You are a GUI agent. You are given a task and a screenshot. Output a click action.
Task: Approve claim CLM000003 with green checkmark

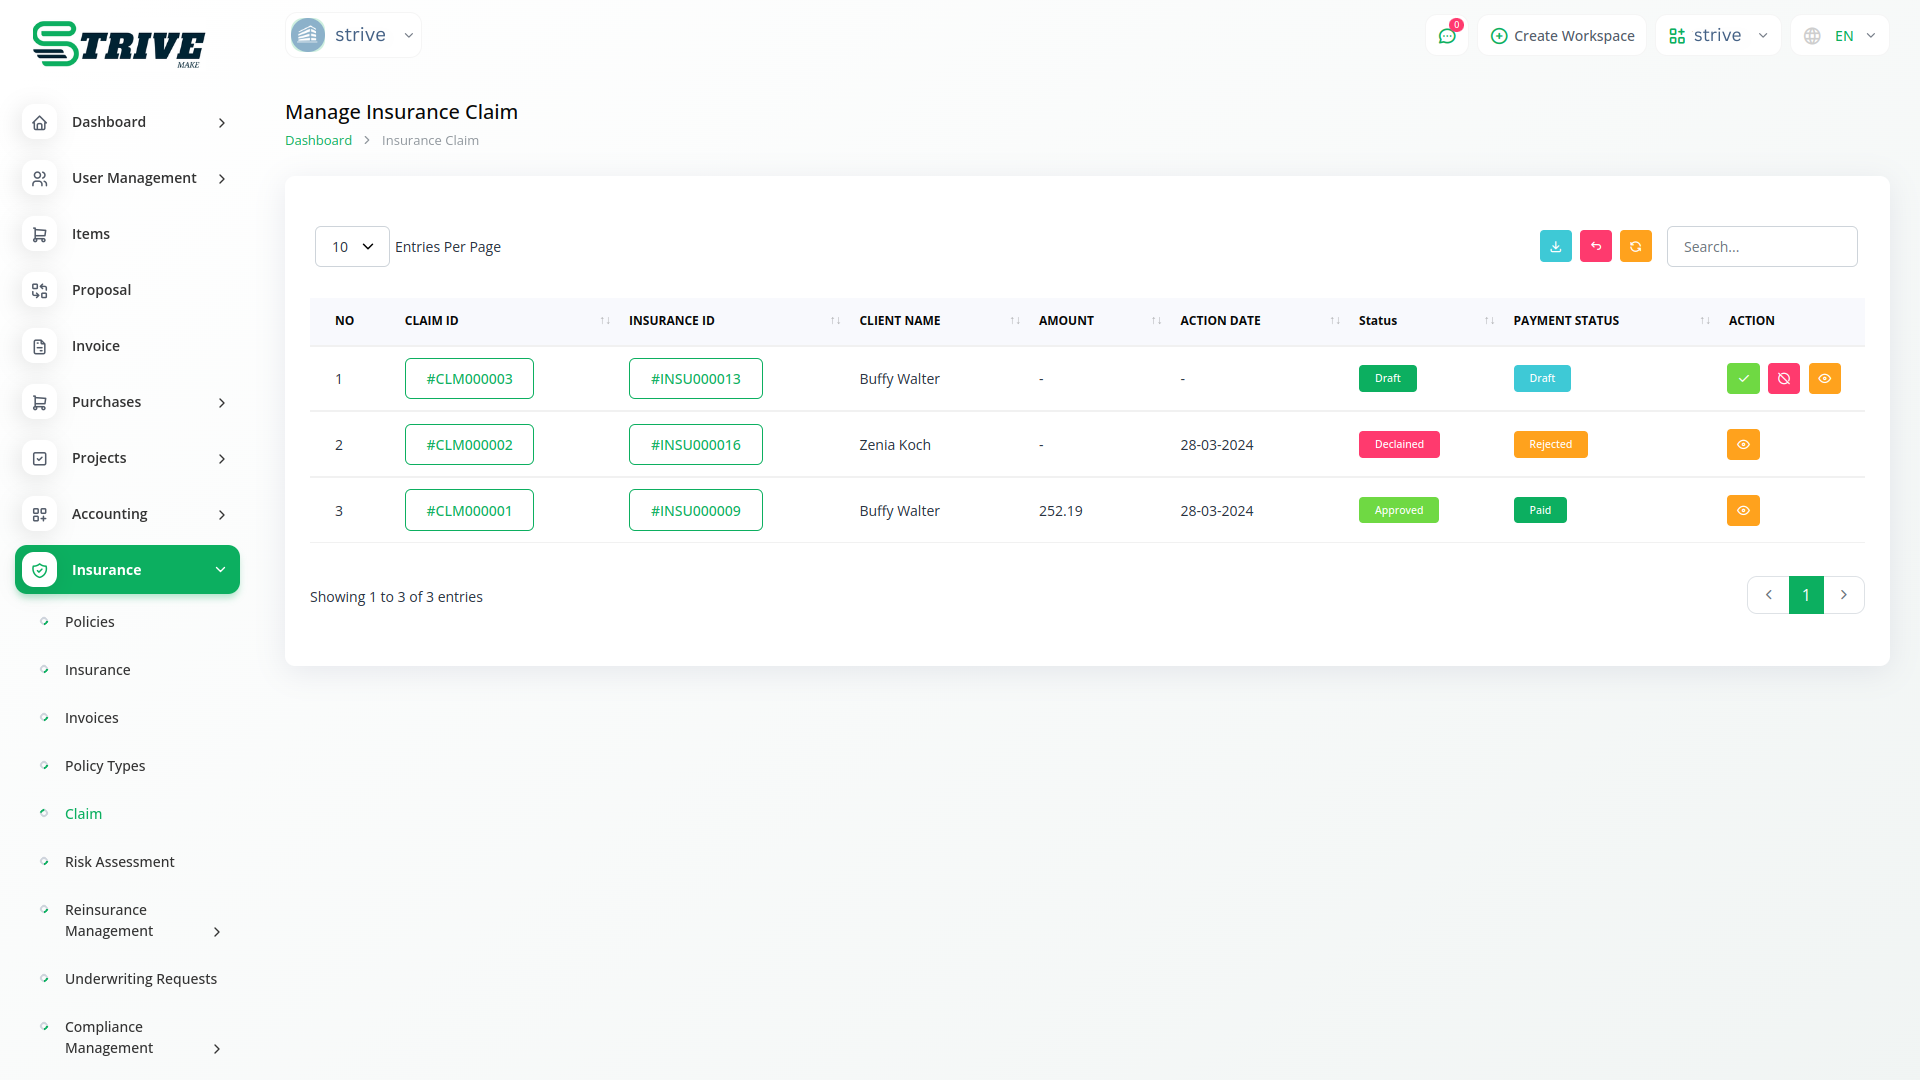click(1743, 379)
